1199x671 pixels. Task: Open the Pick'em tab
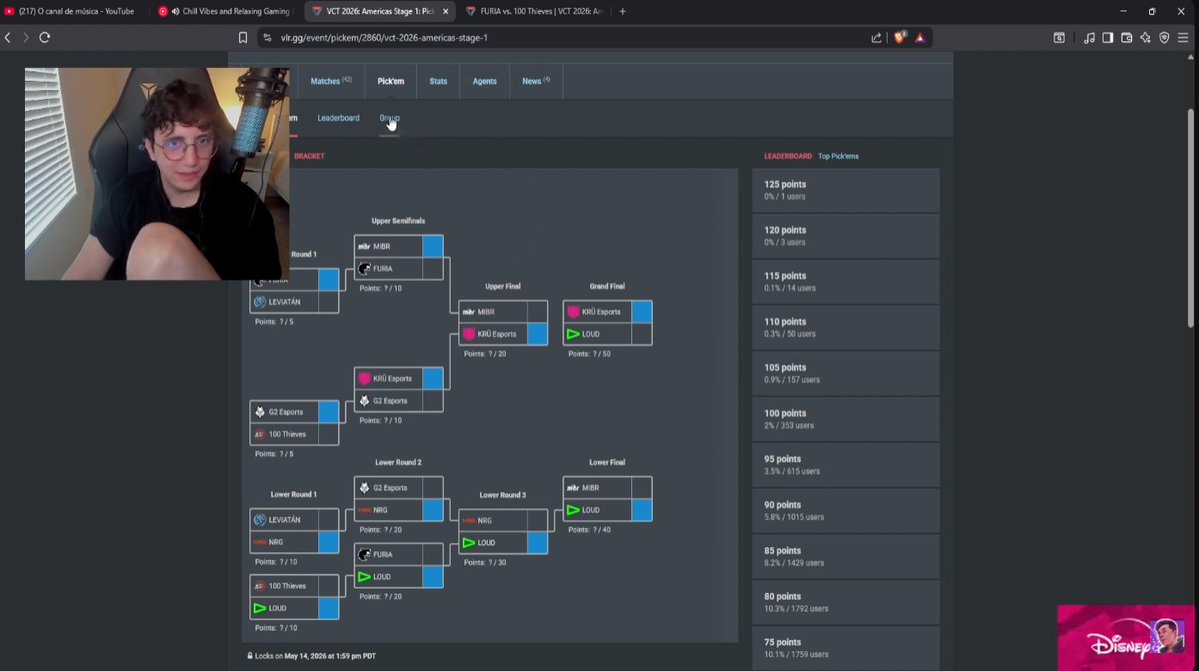pyautogui.click(x=391, y=81)
